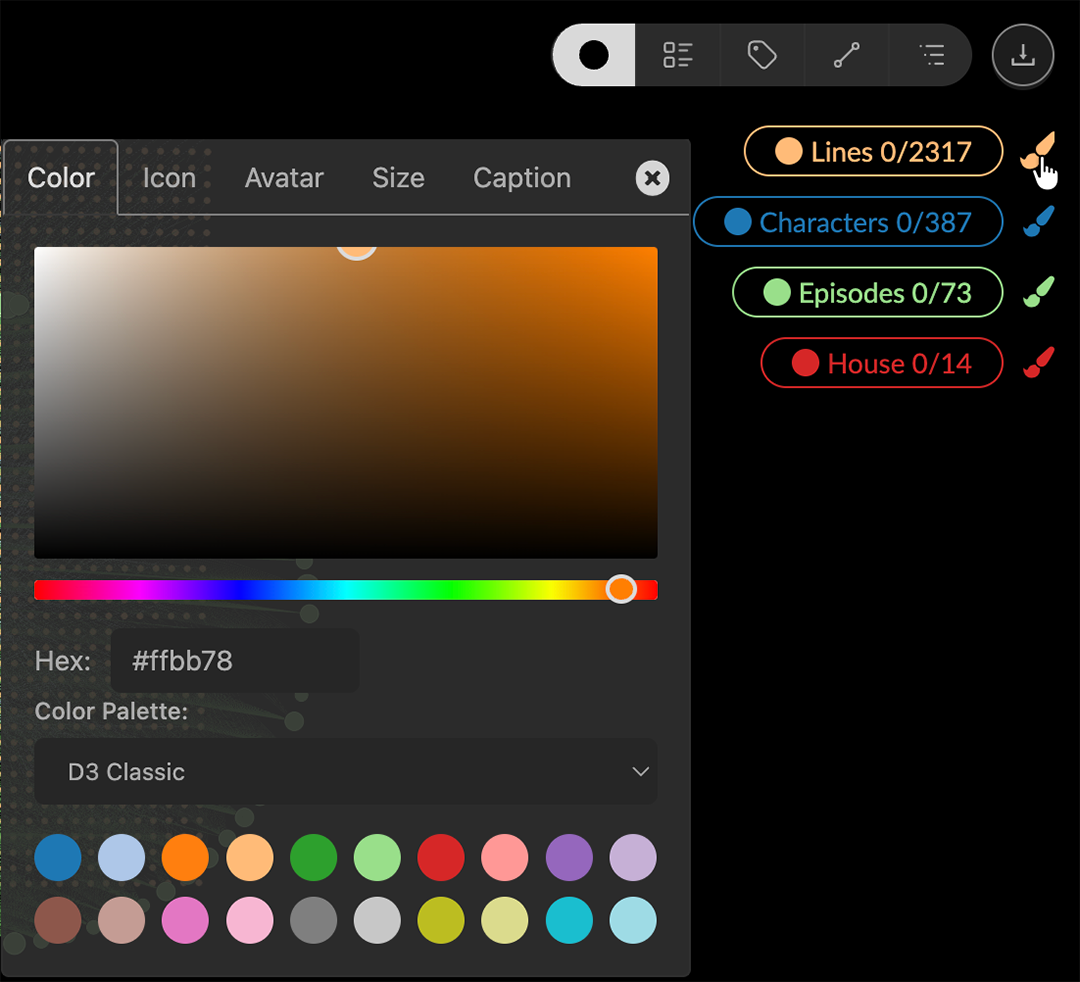Select the edge connection icon
This screenshot has height=982, width=1080.
[x=847, y=55]
